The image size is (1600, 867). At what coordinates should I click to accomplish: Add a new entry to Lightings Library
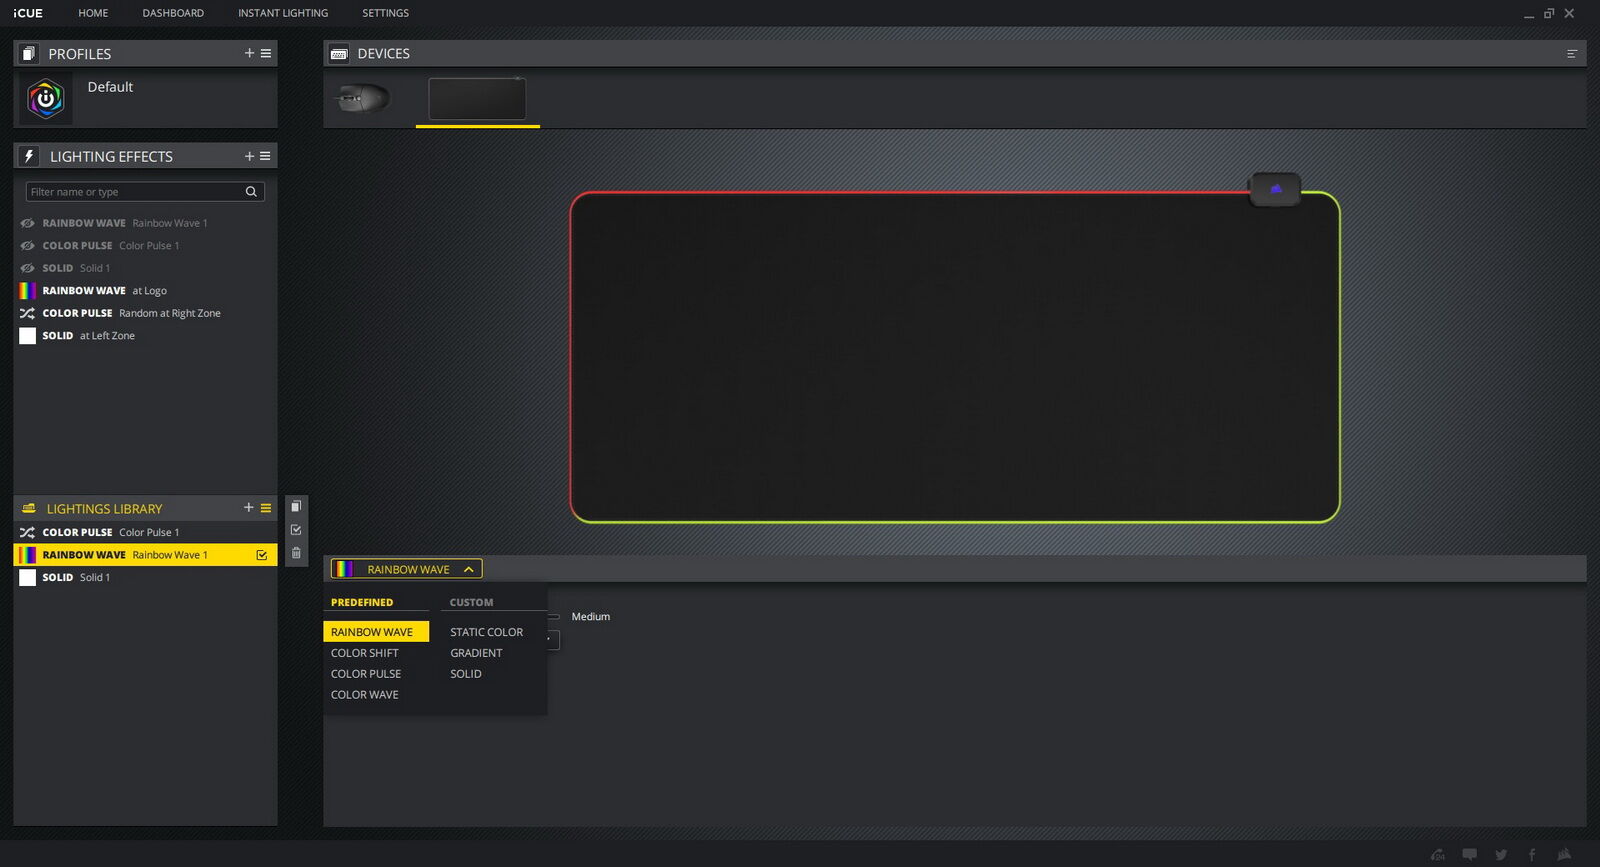coord(249,508)
